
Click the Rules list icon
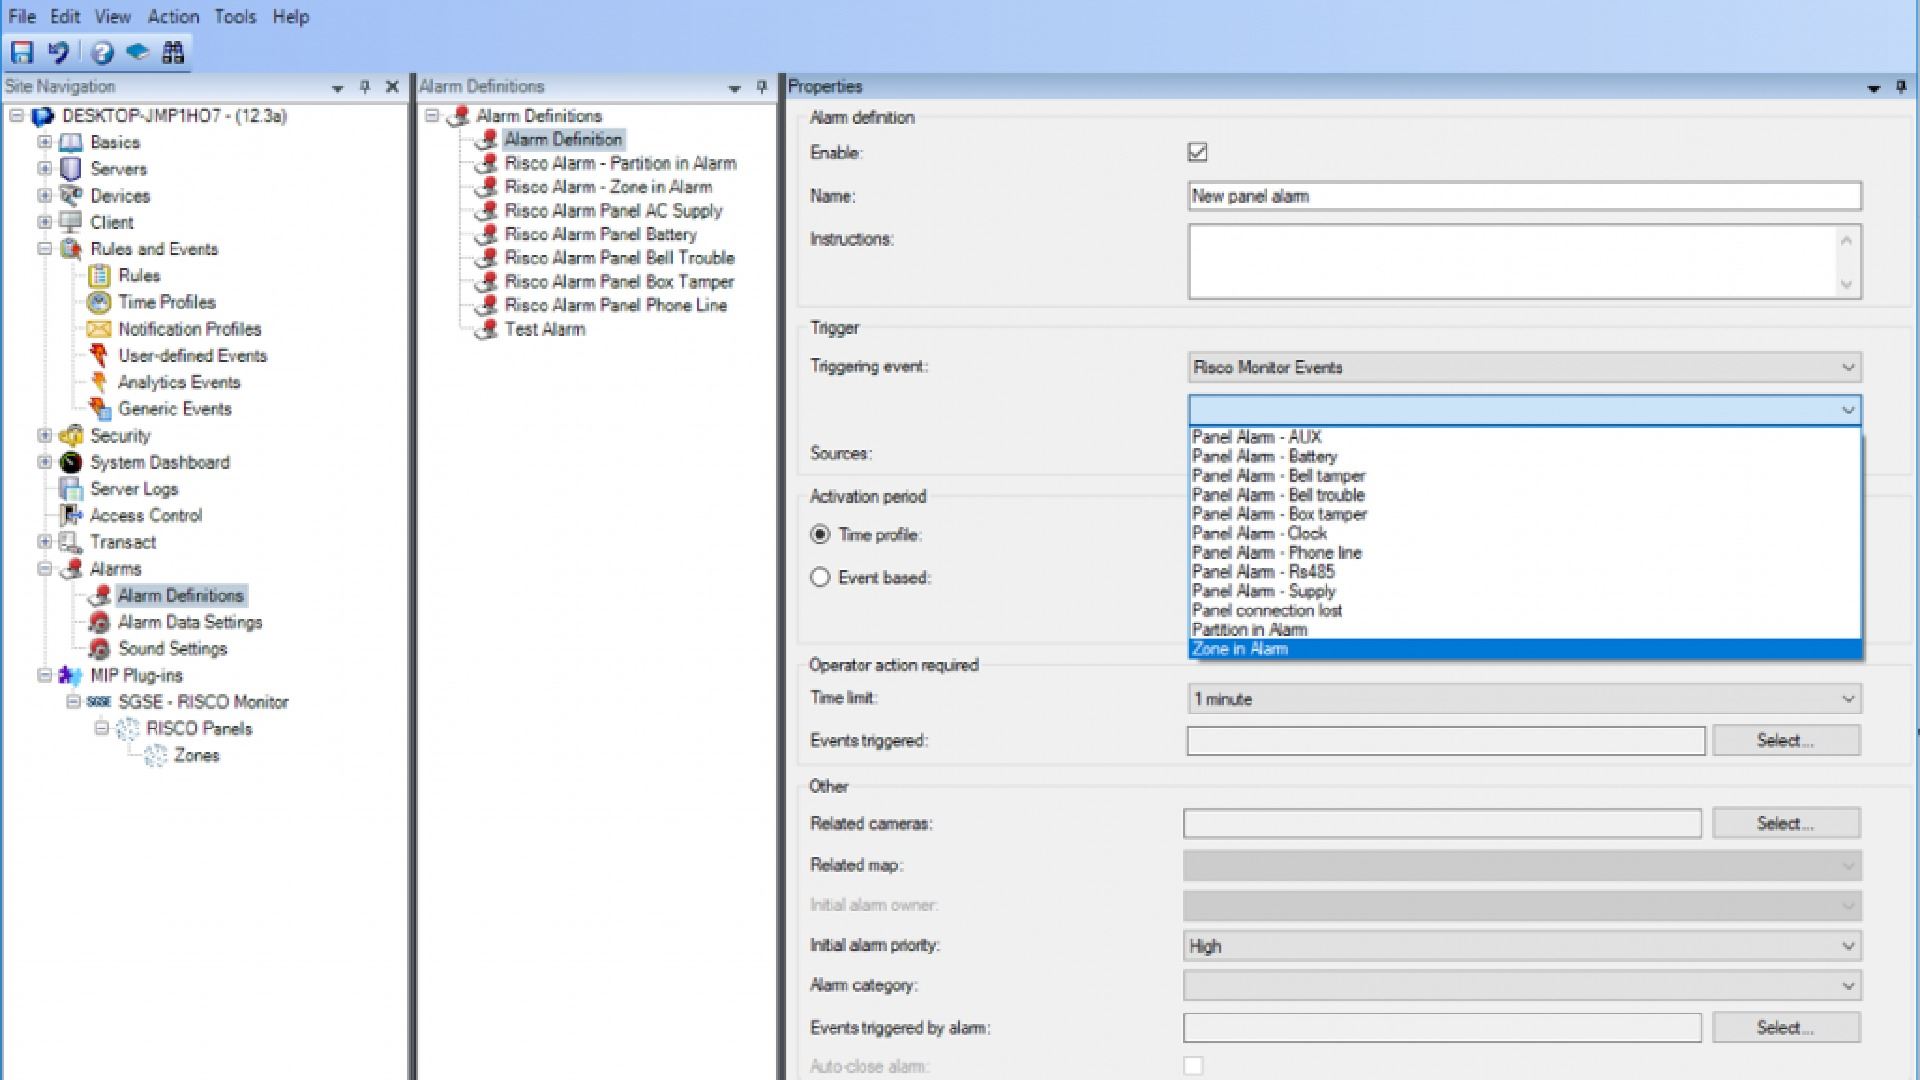(99, 275)
